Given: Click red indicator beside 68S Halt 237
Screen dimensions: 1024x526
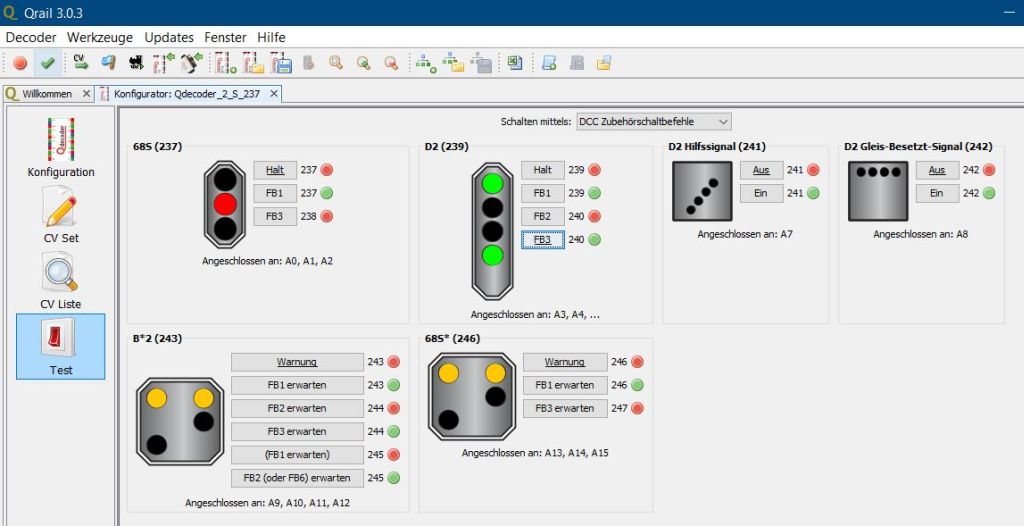Looking at the screenshot, I should pos(327,170).
